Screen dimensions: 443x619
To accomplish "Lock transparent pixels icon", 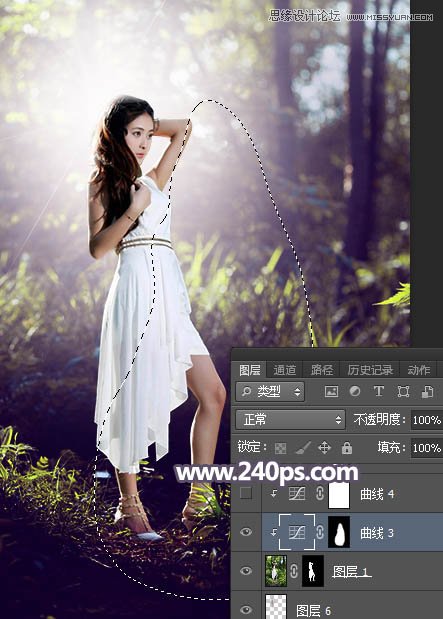I will 280,448.
